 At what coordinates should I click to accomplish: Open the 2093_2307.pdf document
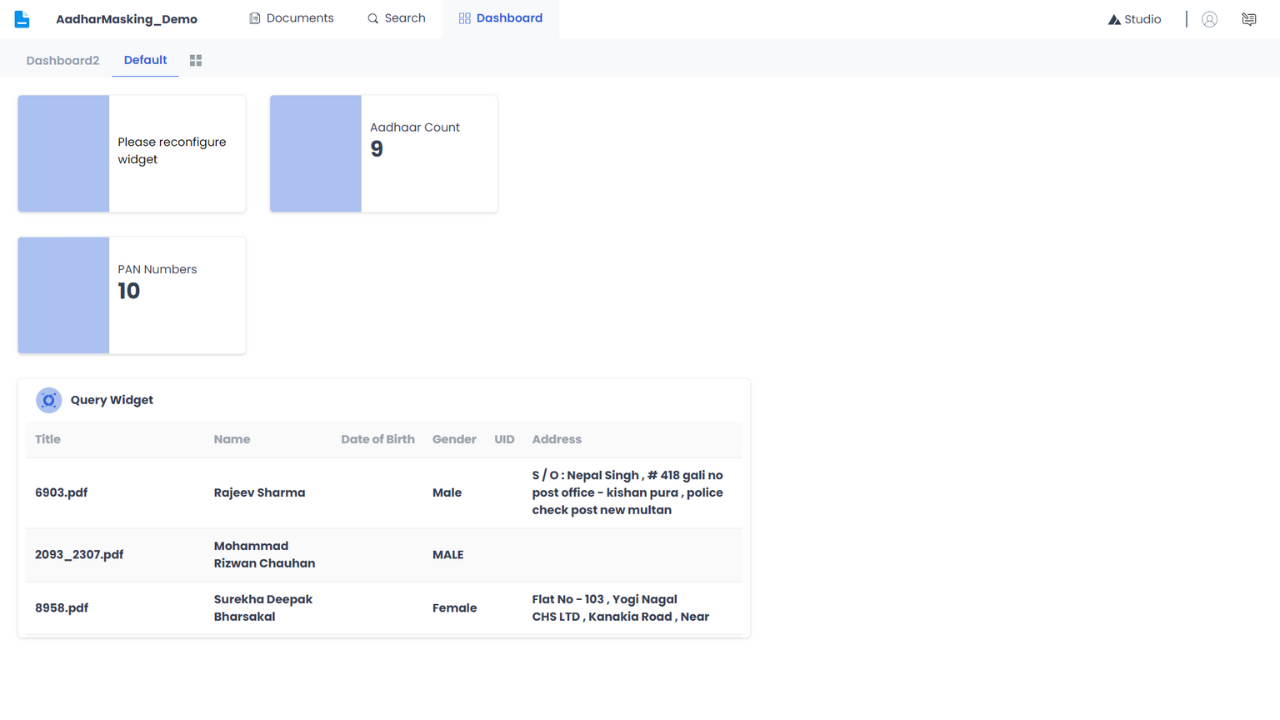pyautogui.click(x=79, y=555)
